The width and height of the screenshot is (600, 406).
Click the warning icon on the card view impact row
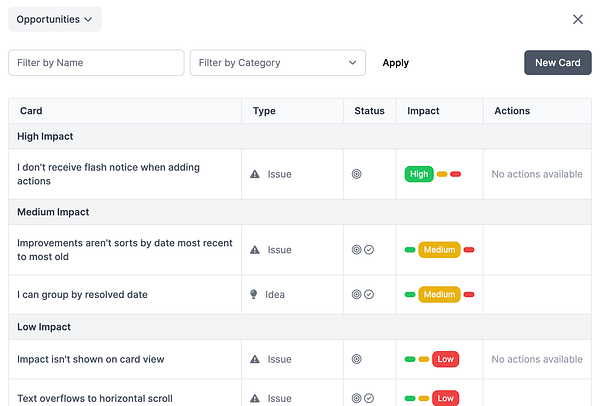(254, 359)
